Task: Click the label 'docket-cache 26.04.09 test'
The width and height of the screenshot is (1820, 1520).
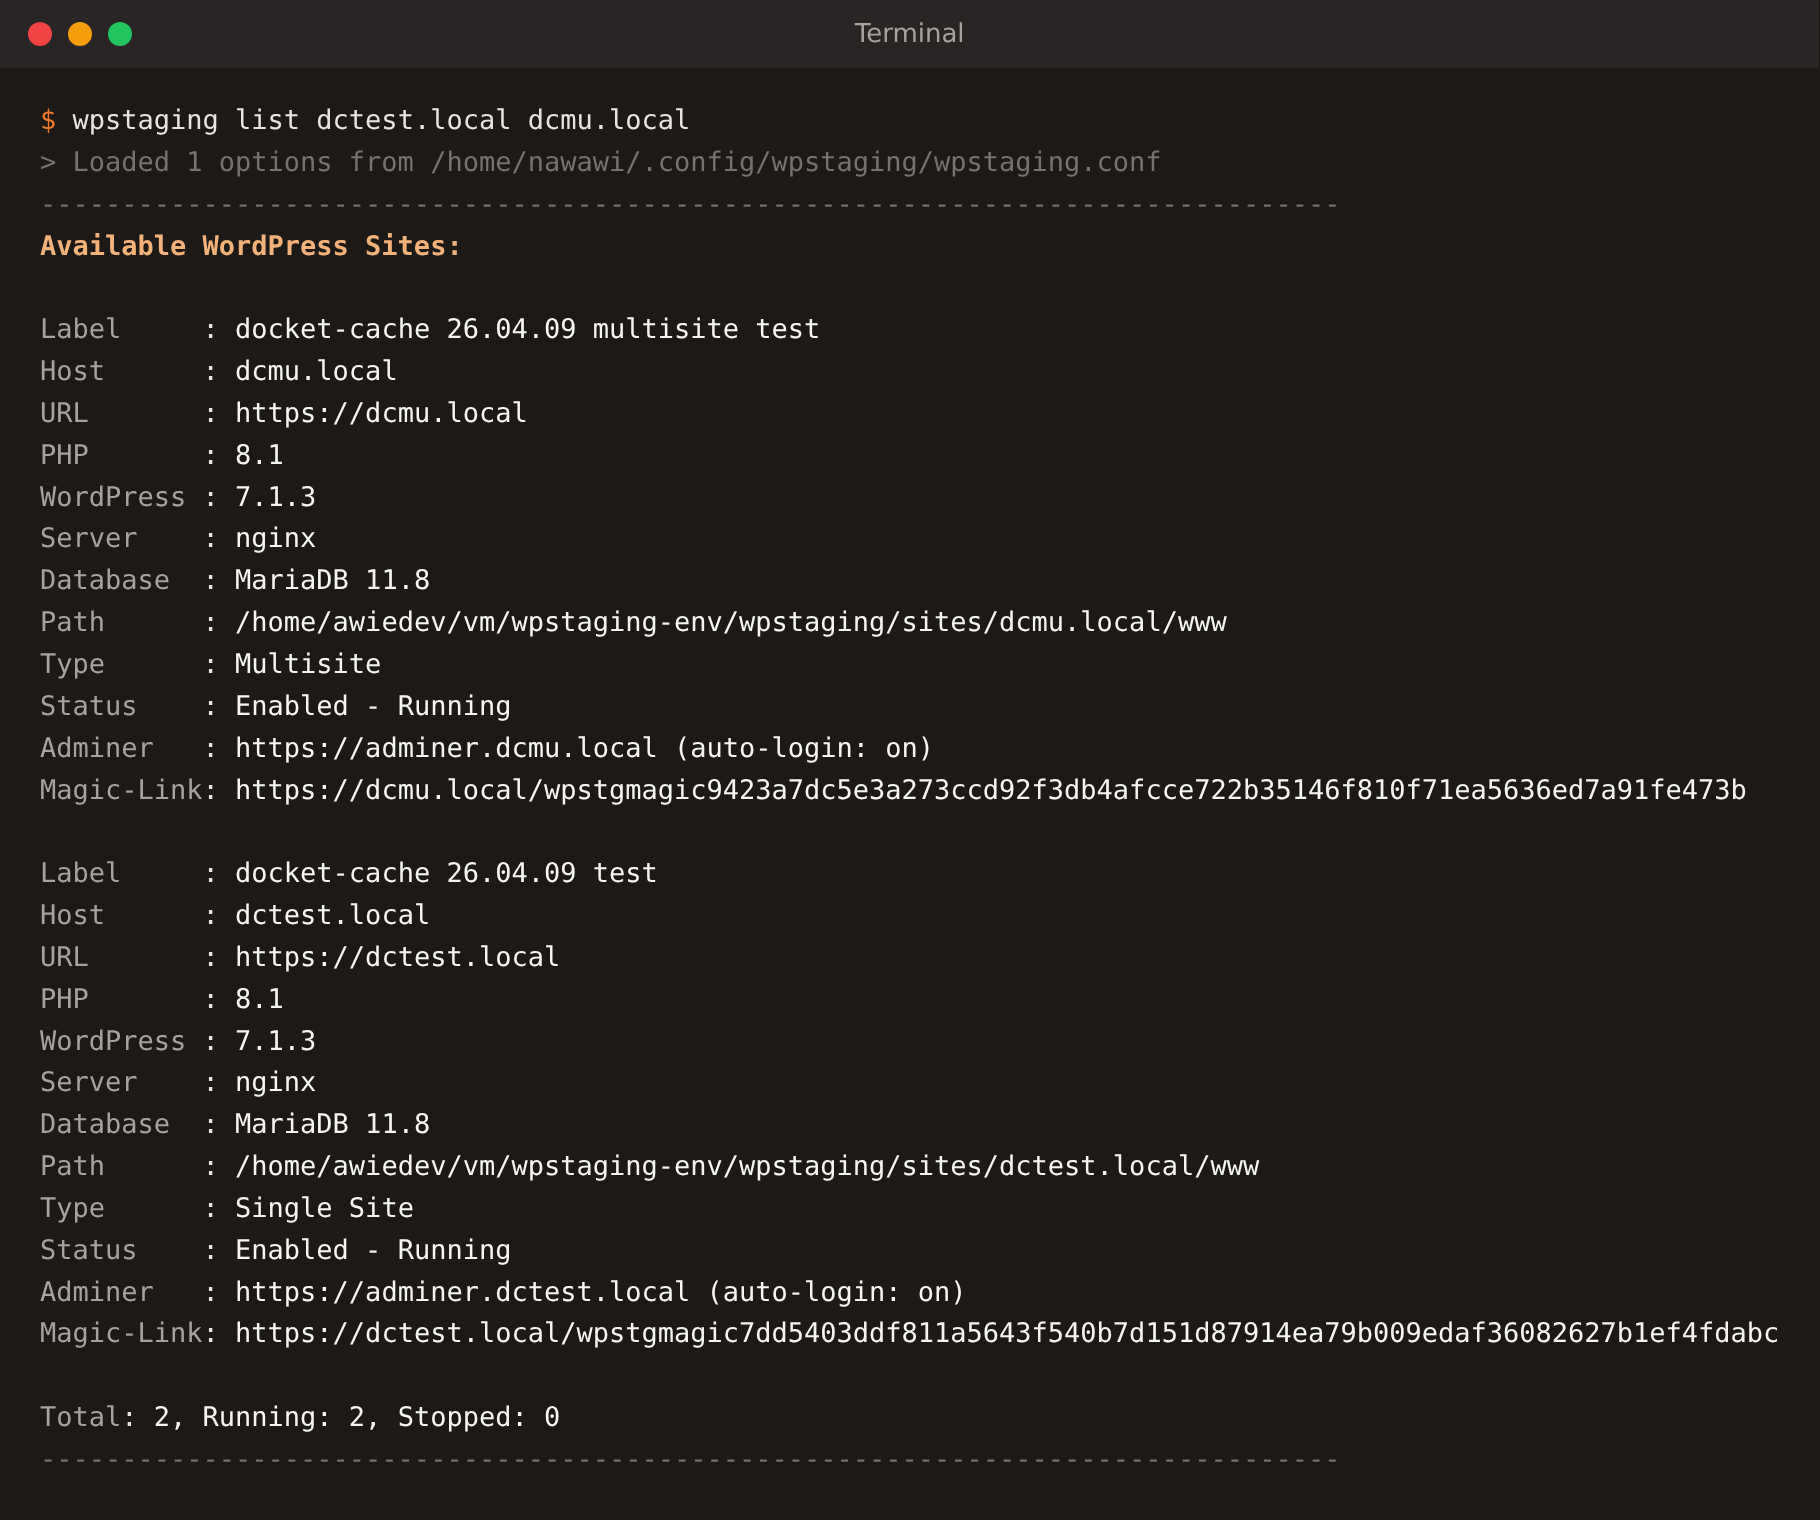Action: tap(446, 873)
